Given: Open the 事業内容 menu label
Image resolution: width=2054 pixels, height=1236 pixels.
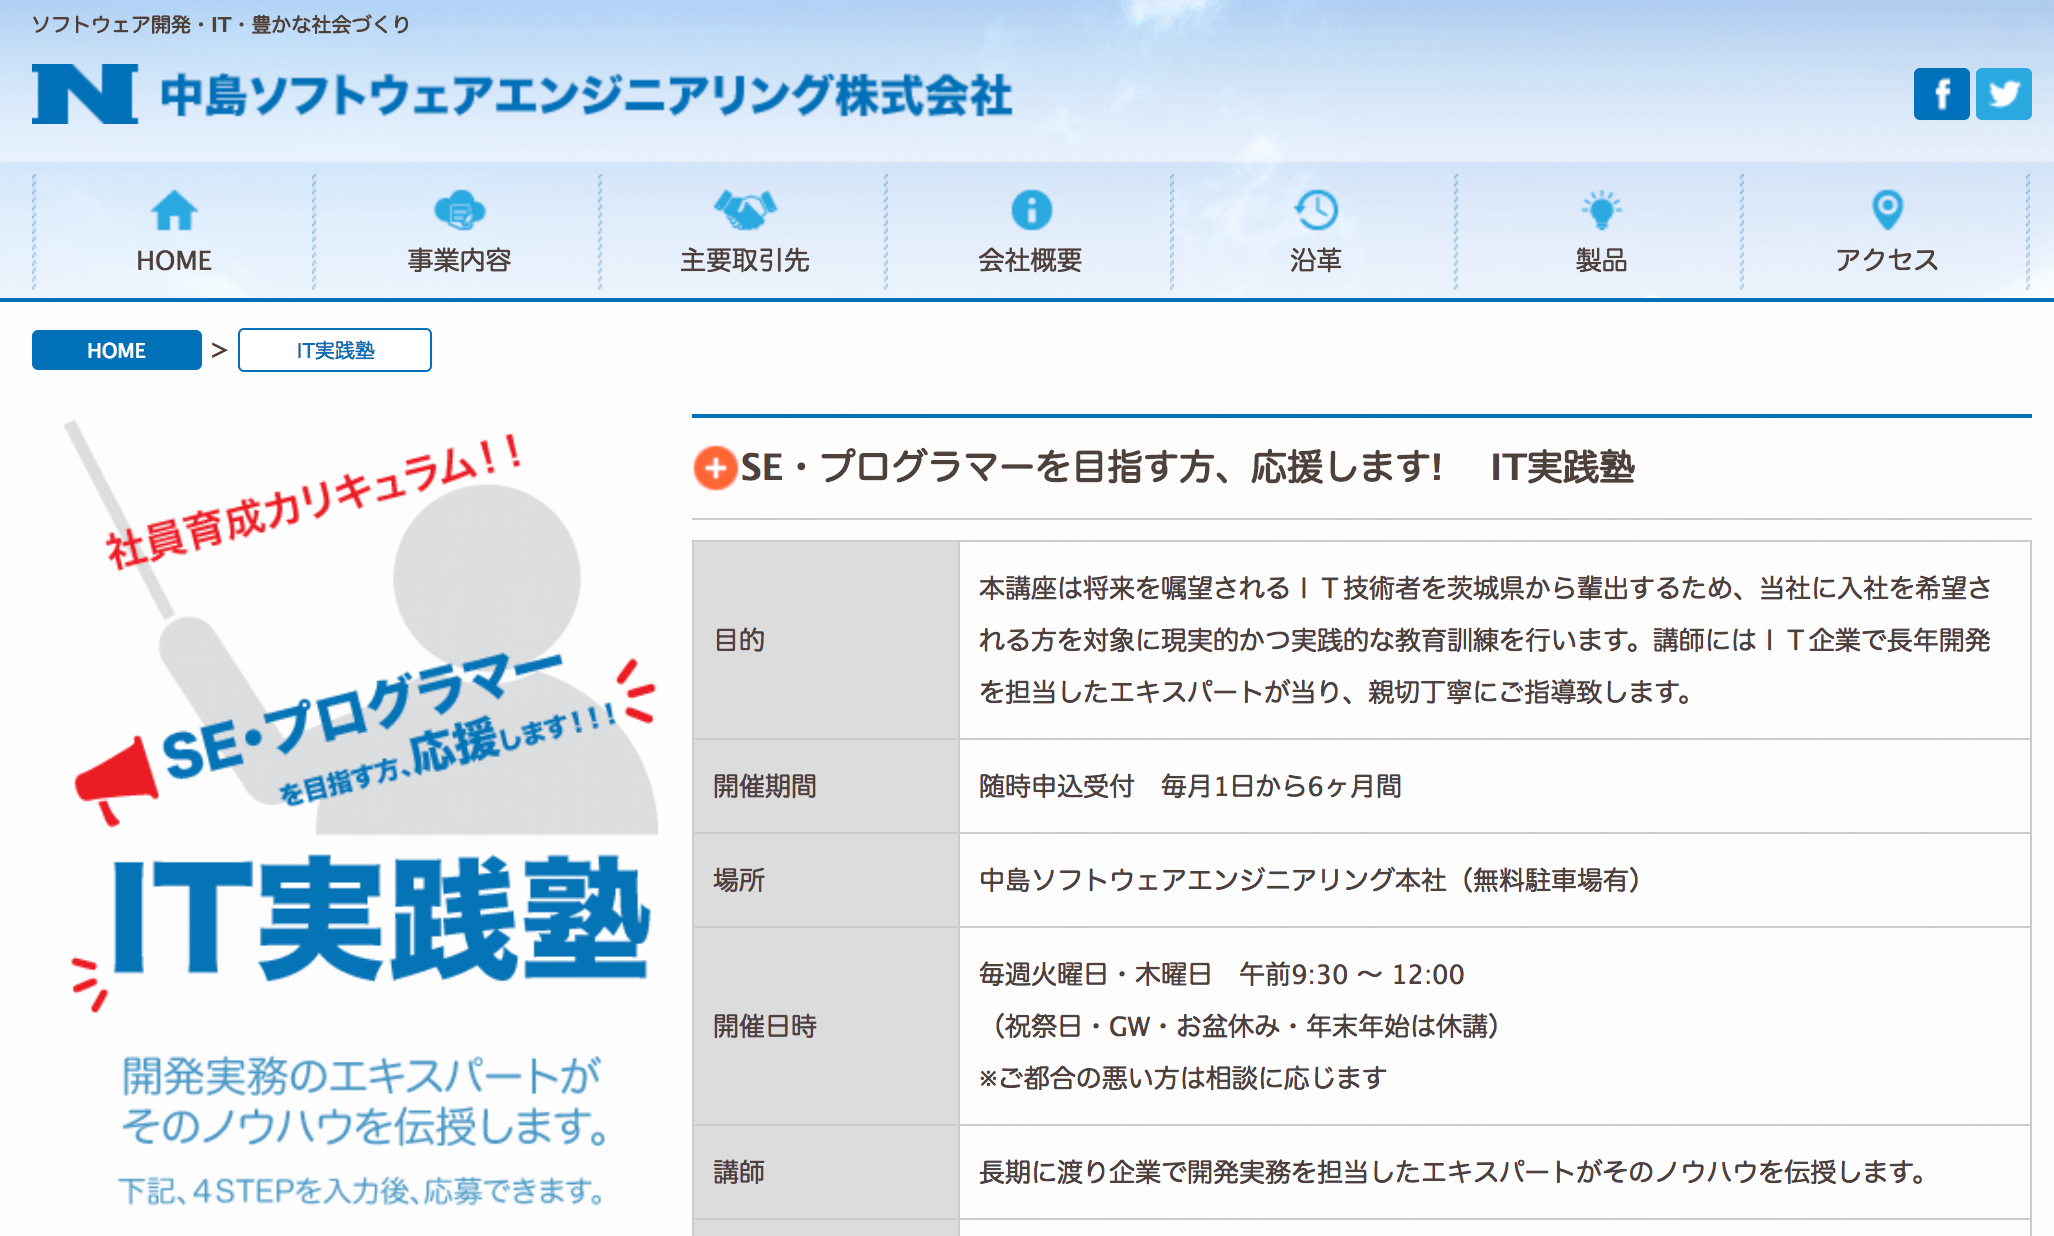Looking at the screenshot, I should pos(459,260).
